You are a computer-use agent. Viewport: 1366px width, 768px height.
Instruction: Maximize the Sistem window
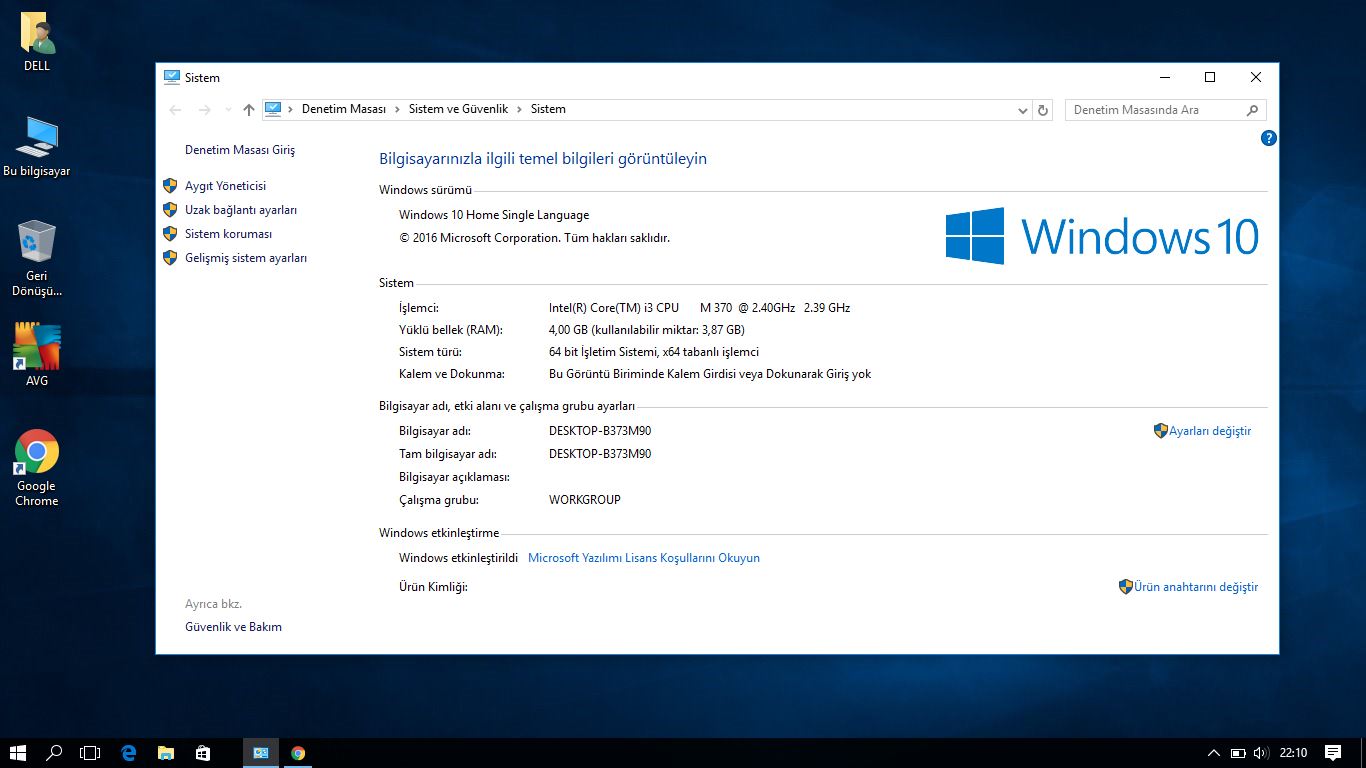coord(1210,77)
